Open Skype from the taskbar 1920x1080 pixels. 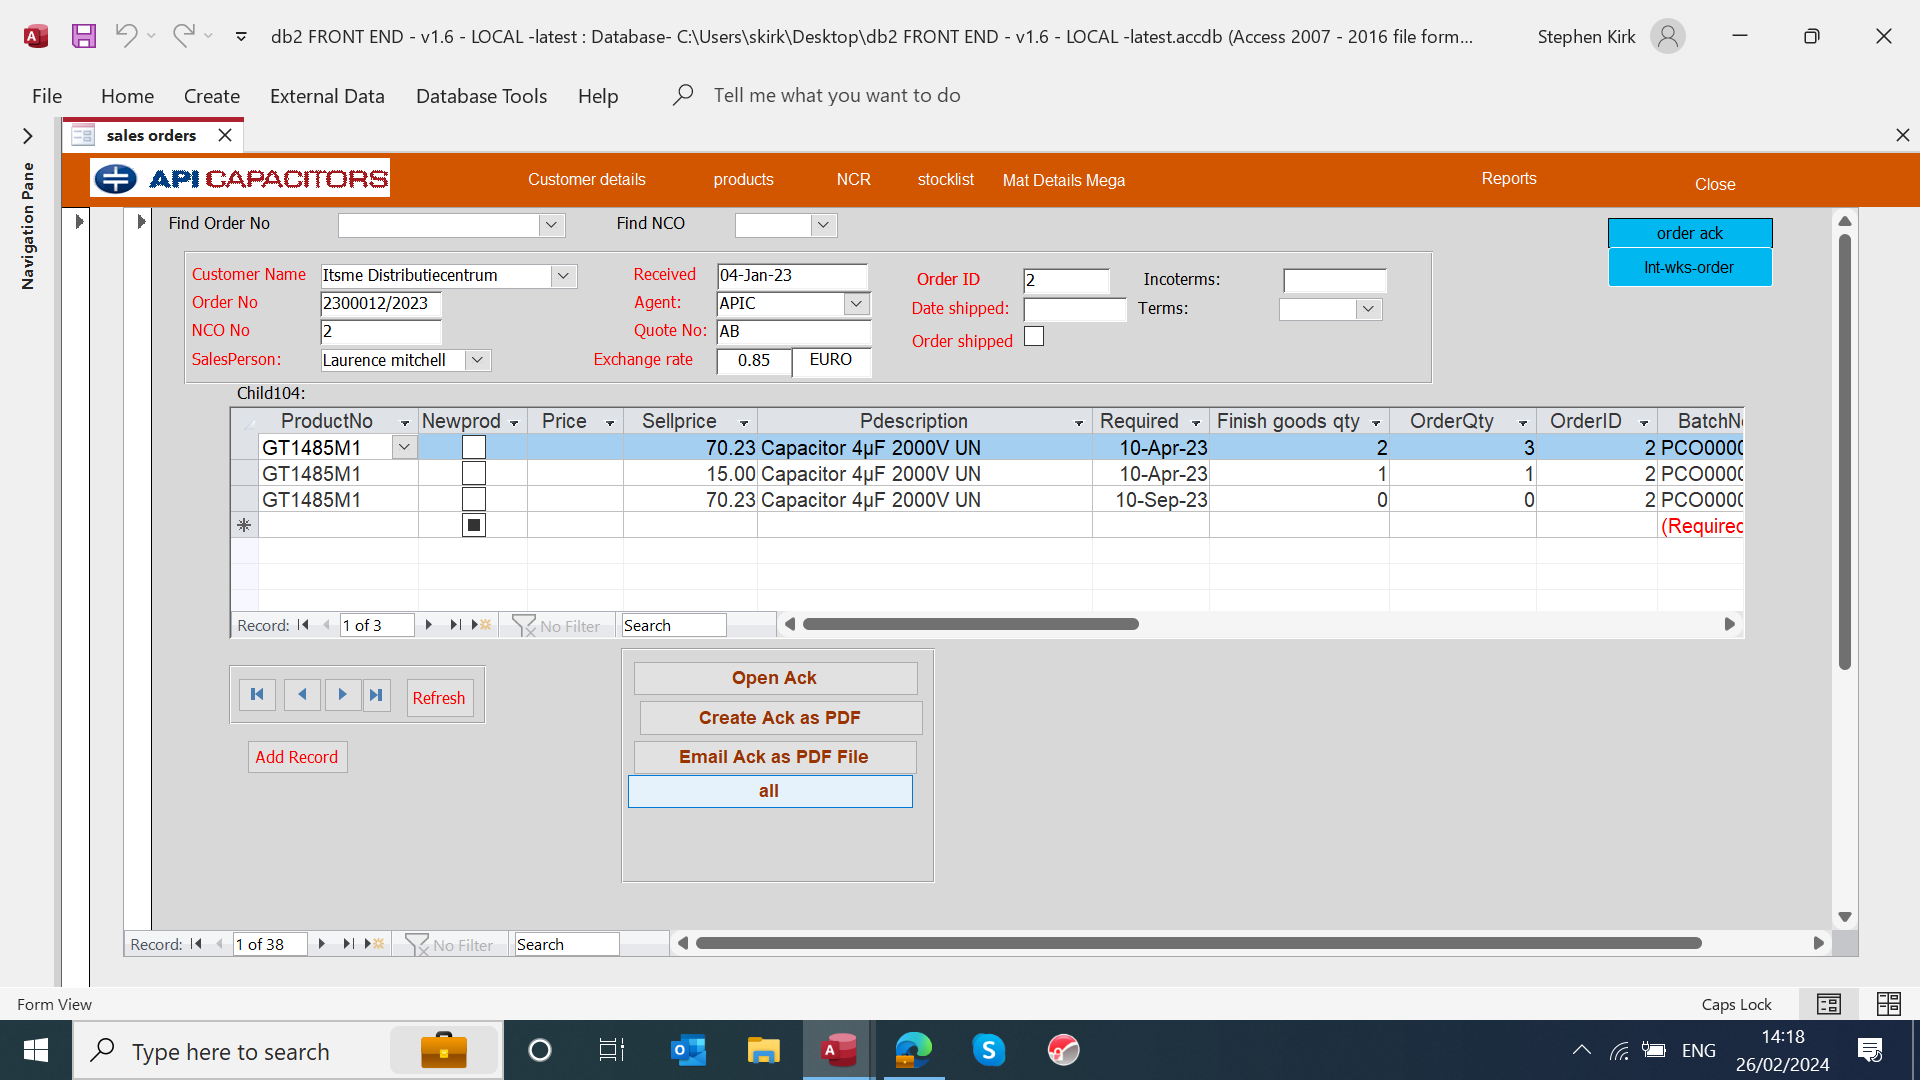pyautogui.click(x=988, y=1050)
